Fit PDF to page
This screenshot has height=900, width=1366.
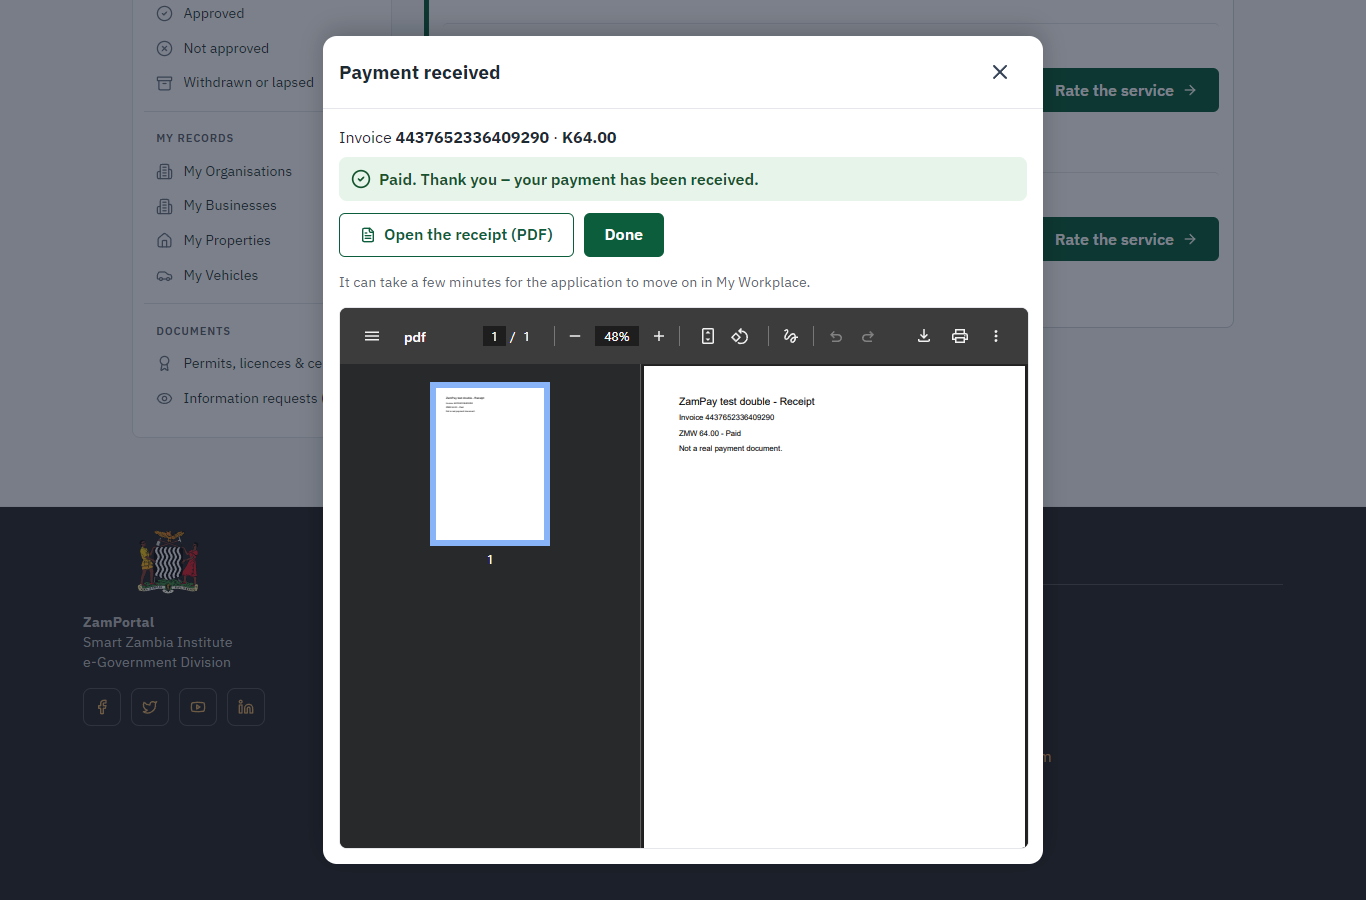[708, 336]
